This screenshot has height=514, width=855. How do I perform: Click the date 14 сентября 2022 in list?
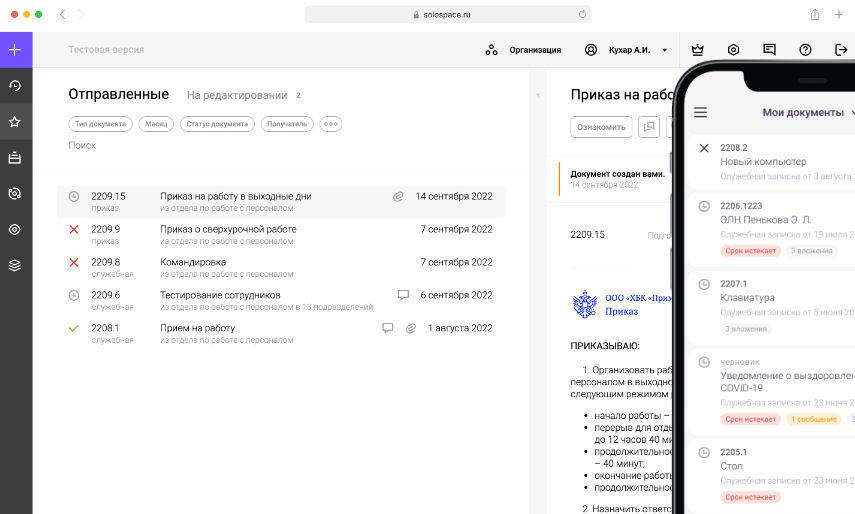point(454,196)
